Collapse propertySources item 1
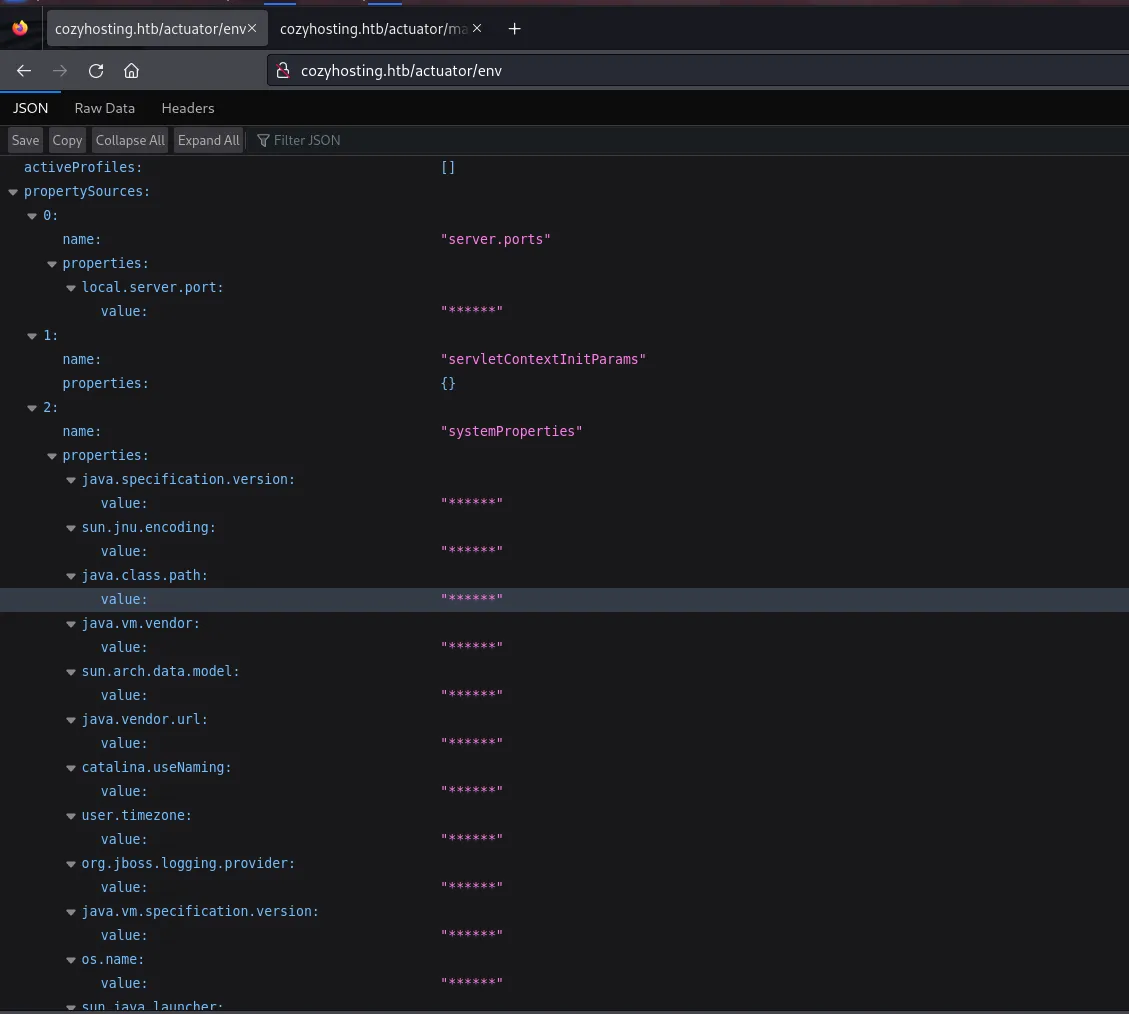The height and width of the screenshot is (1014, 1129). coord(32,336)
